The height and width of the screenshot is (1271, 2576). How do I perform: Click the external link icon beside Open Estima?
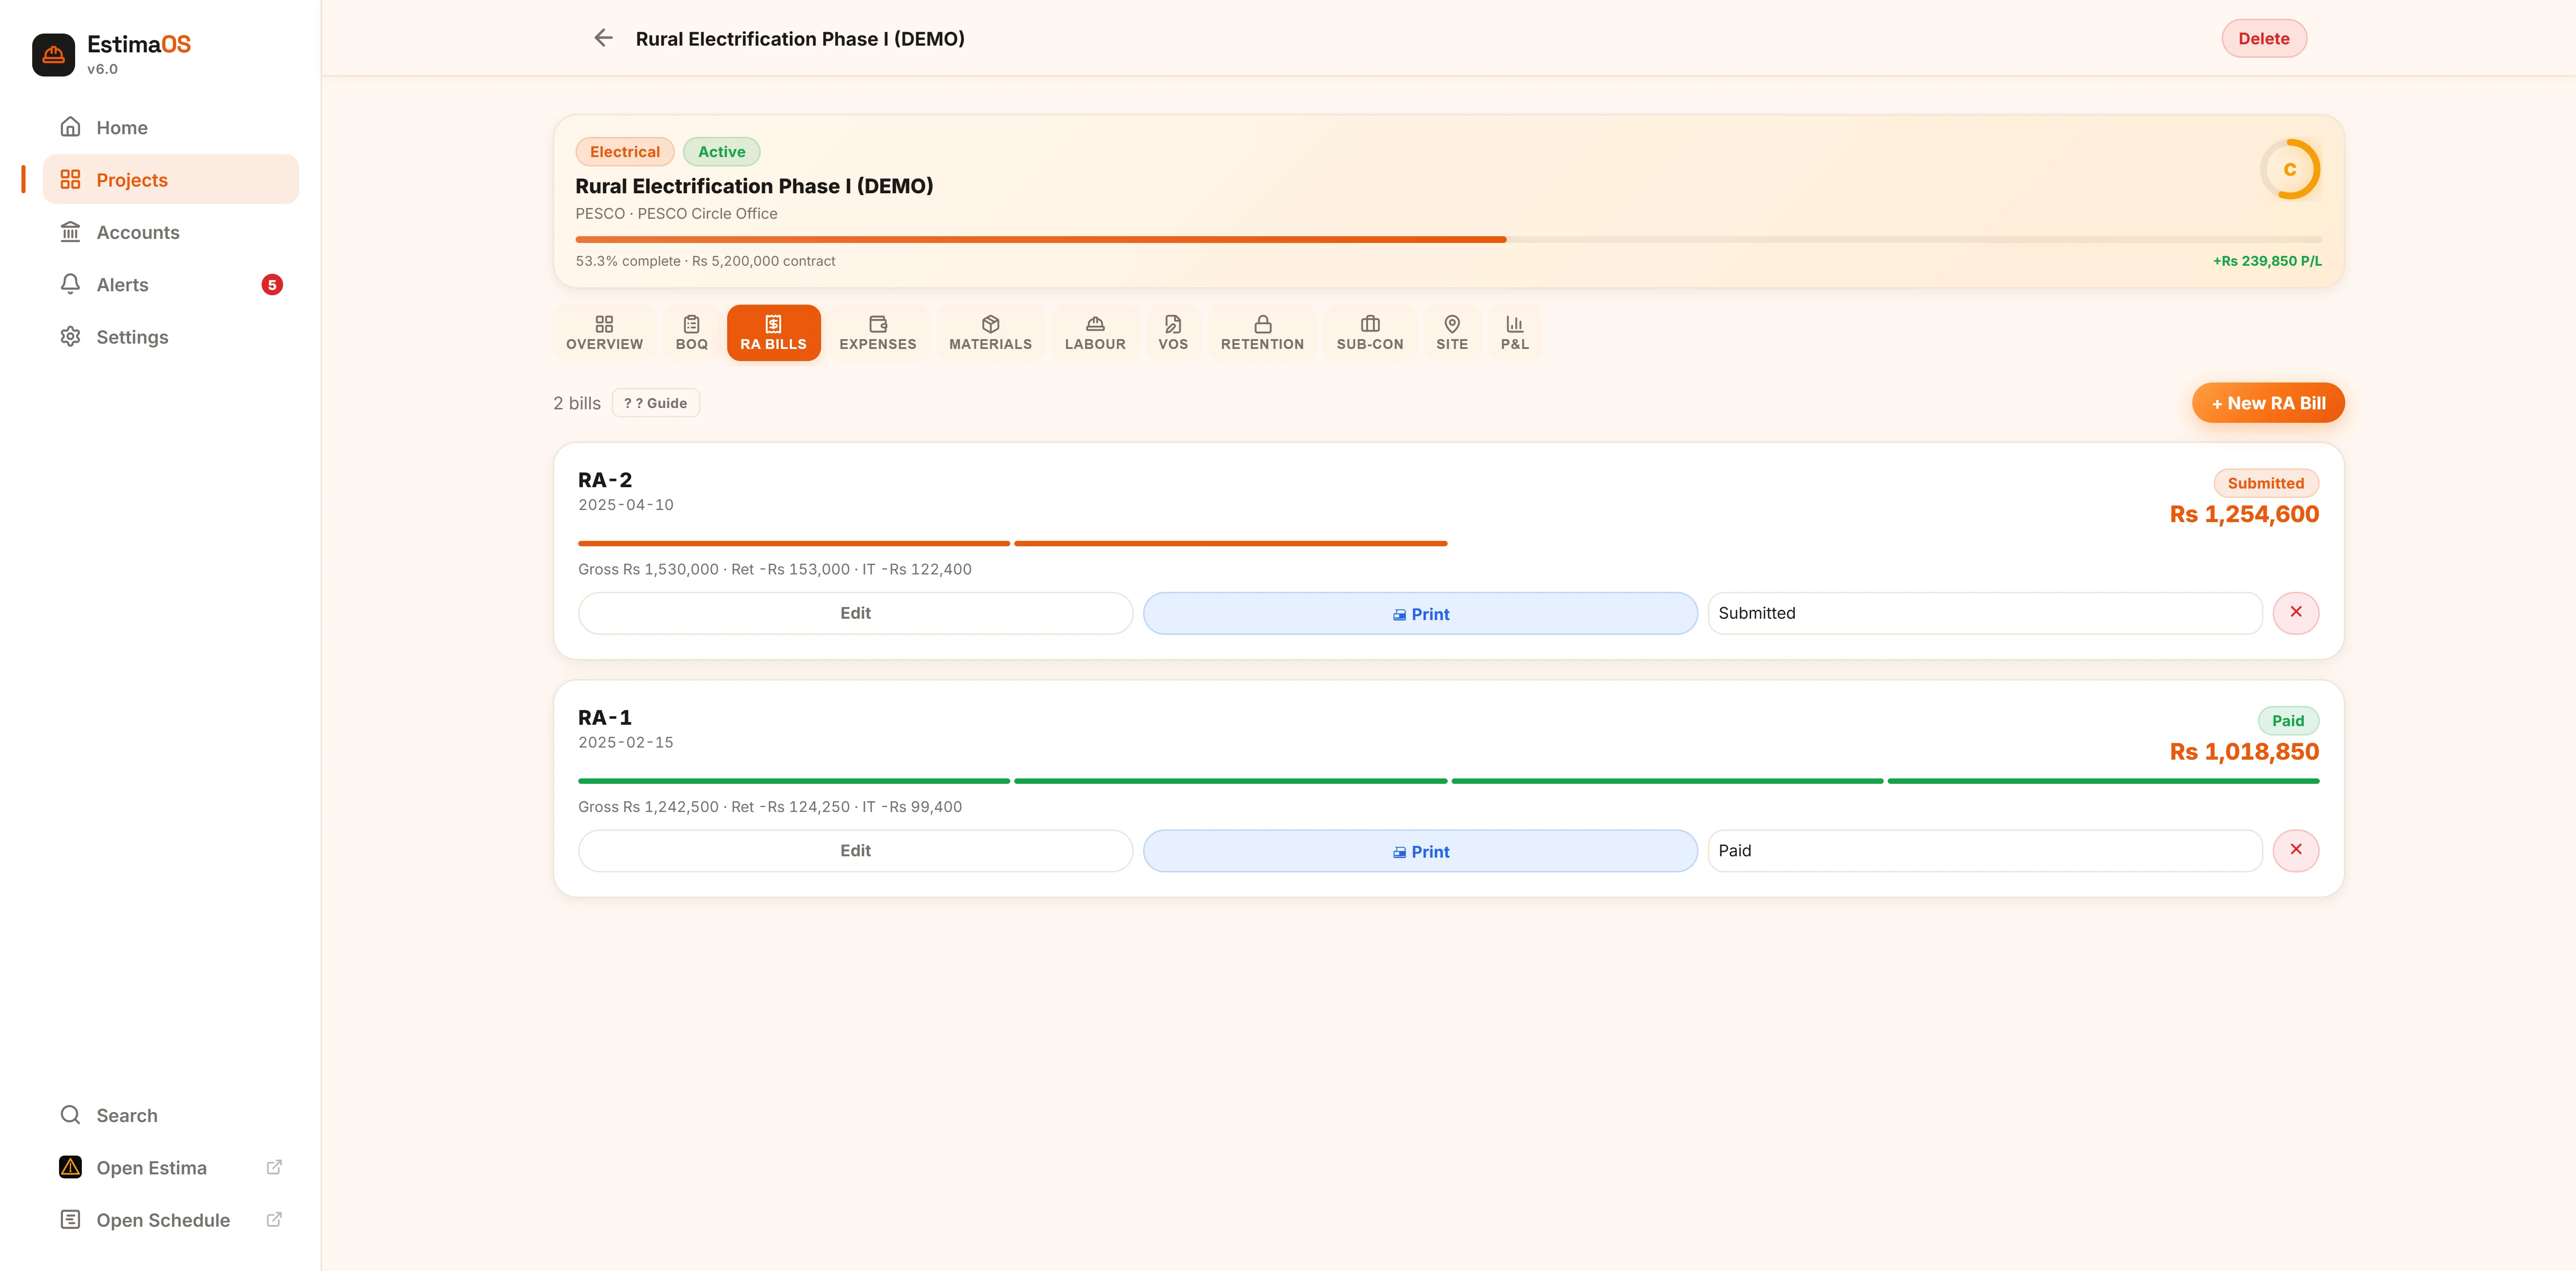click(274, 1167)
